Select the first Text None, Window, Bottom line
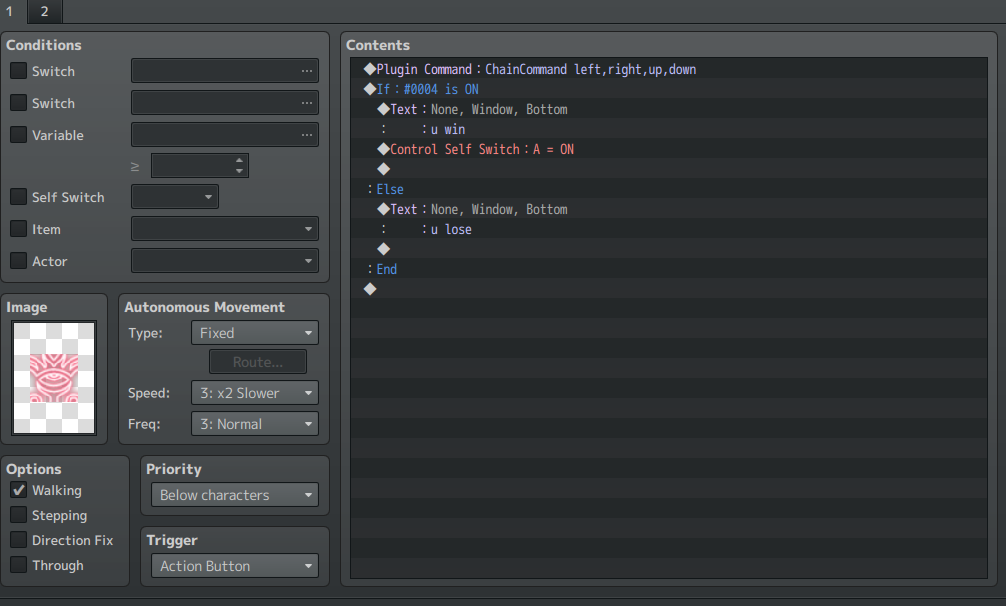Viewport: 1006px width, 606px height. [x=669, y=109]
